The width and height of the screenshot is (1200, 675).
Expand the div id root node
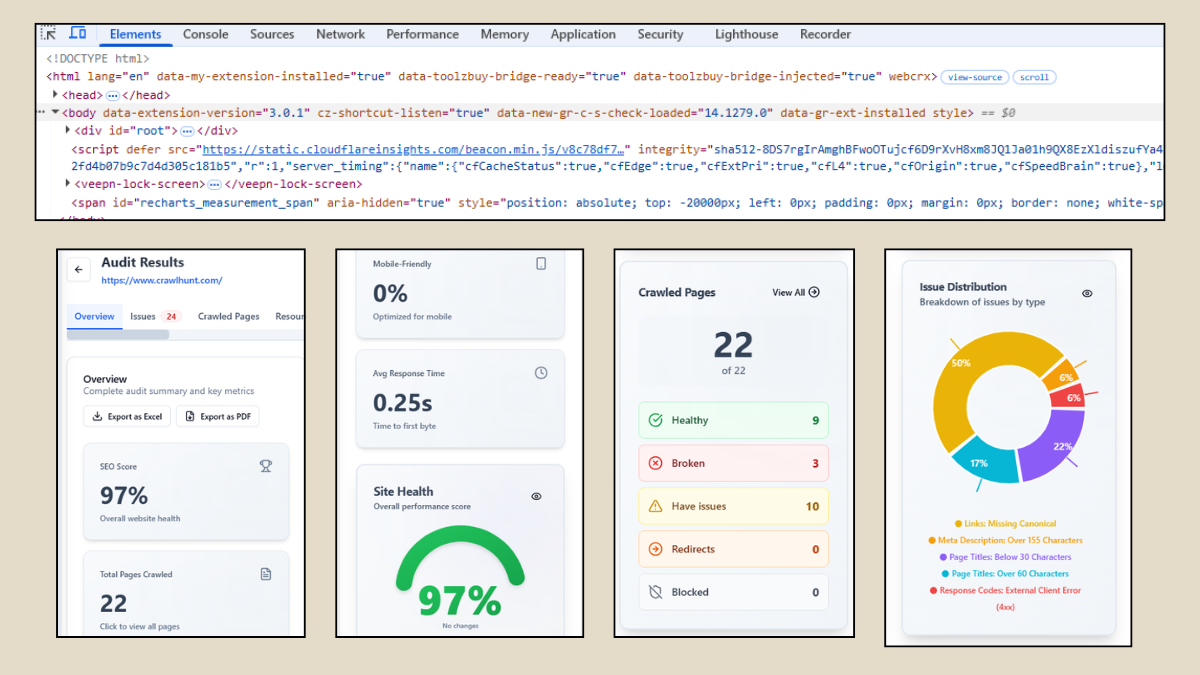click(69, 131)
